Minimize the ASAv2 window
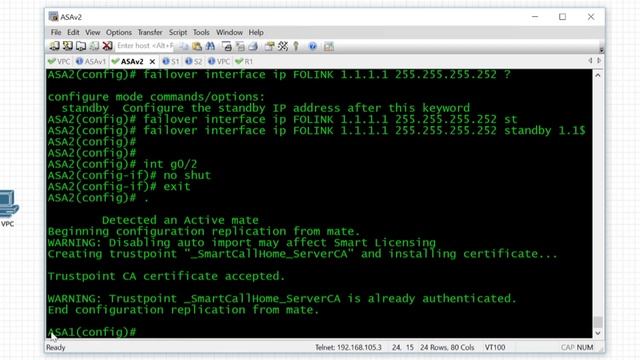640x360 pixels. pyautogui.click(x=535, y=17)
